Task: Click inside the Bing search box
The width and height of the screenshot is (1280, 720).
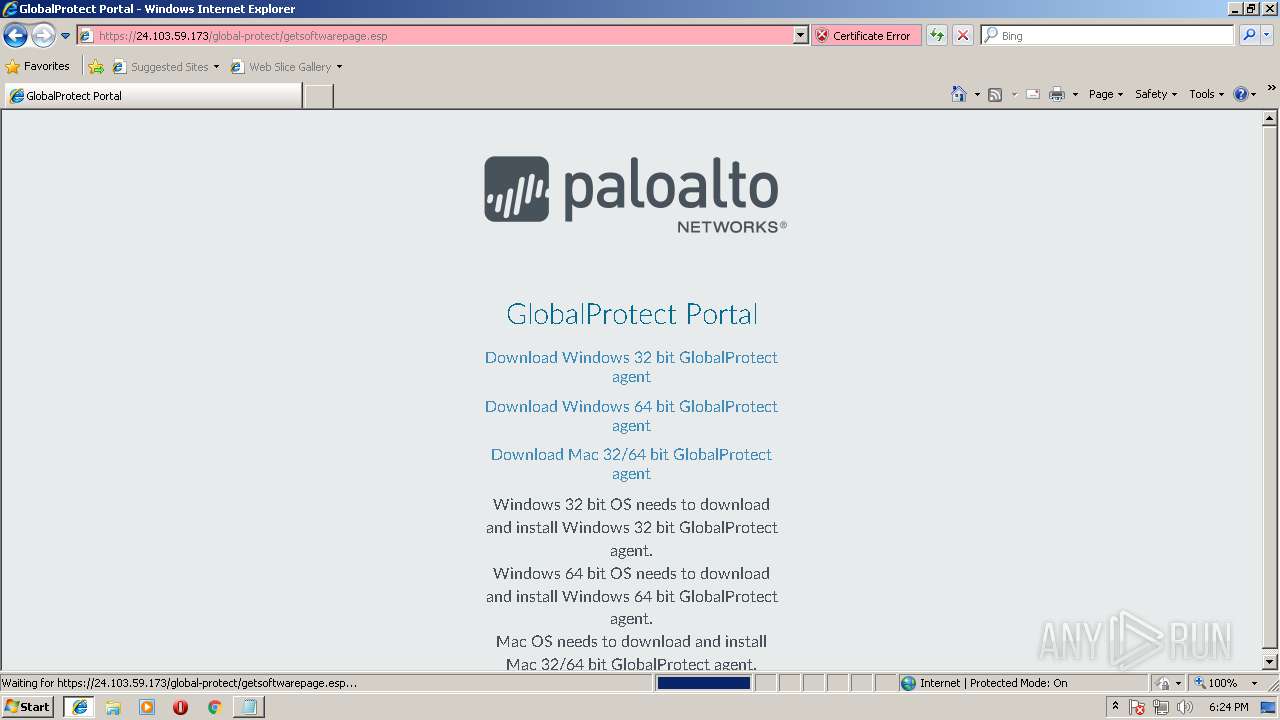Action: [x=1108, y=36]
